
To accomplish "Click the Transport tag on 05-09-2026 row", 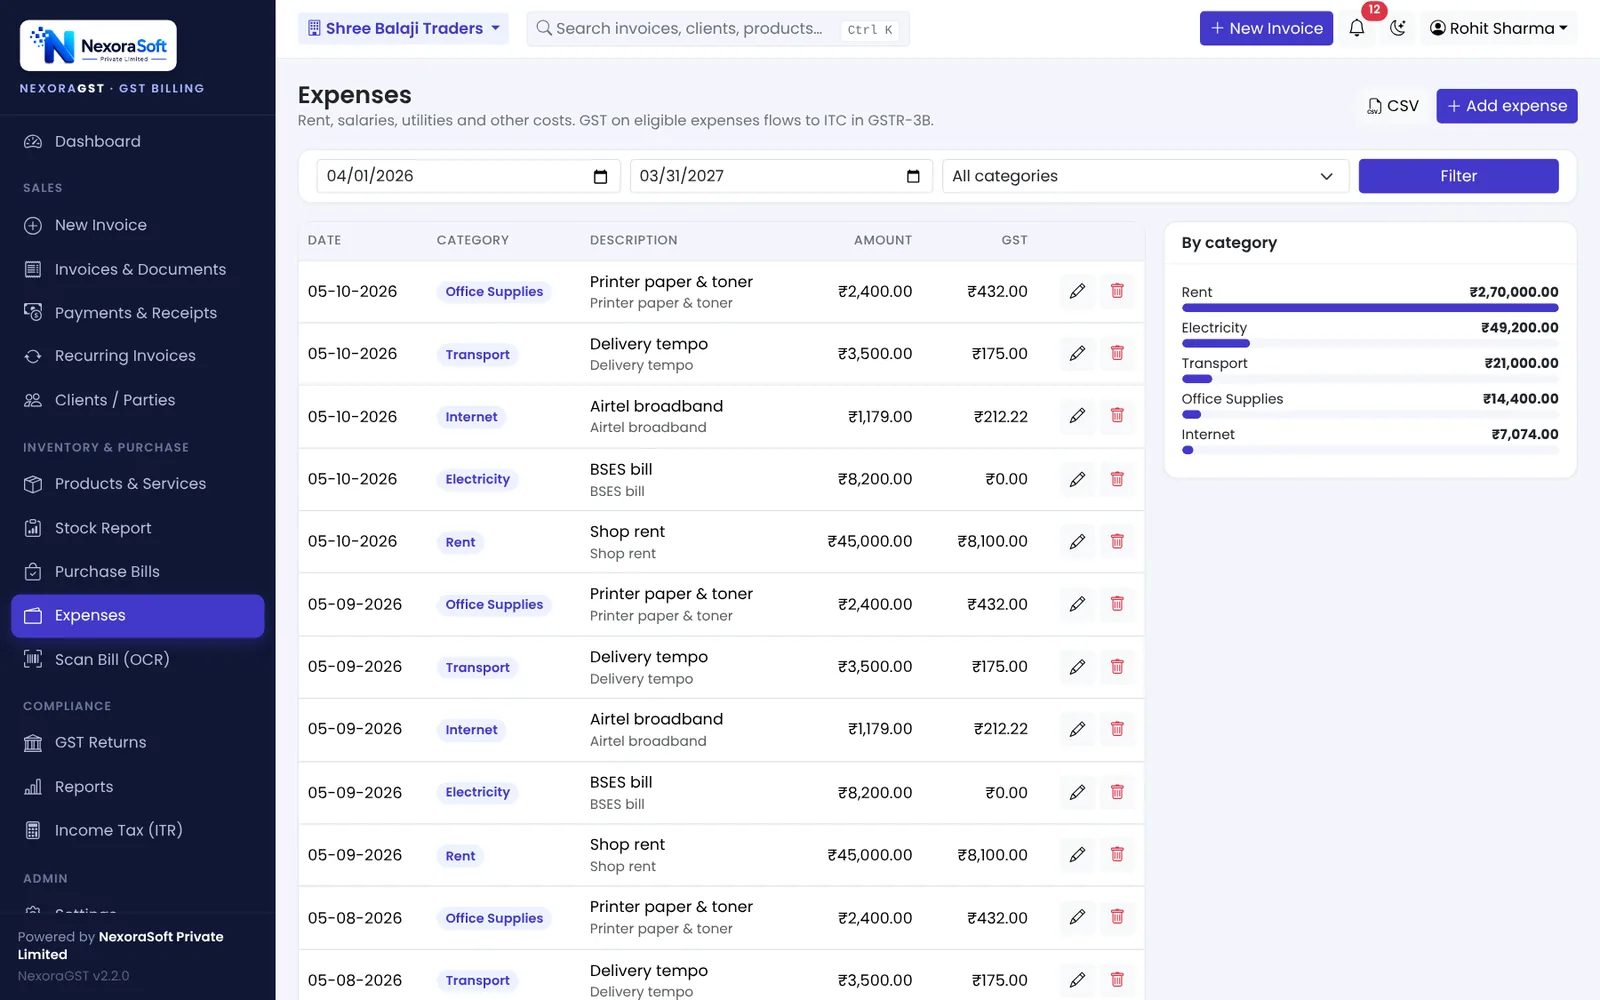I will pos(477,668).
